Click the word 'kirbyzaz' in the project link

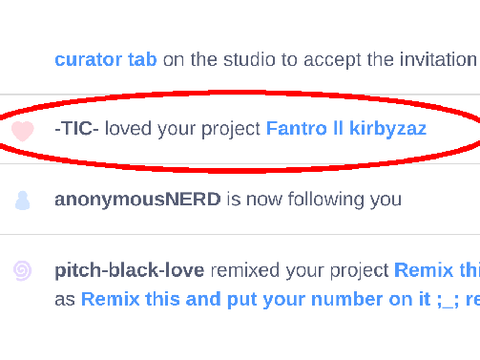coord(388,129)
